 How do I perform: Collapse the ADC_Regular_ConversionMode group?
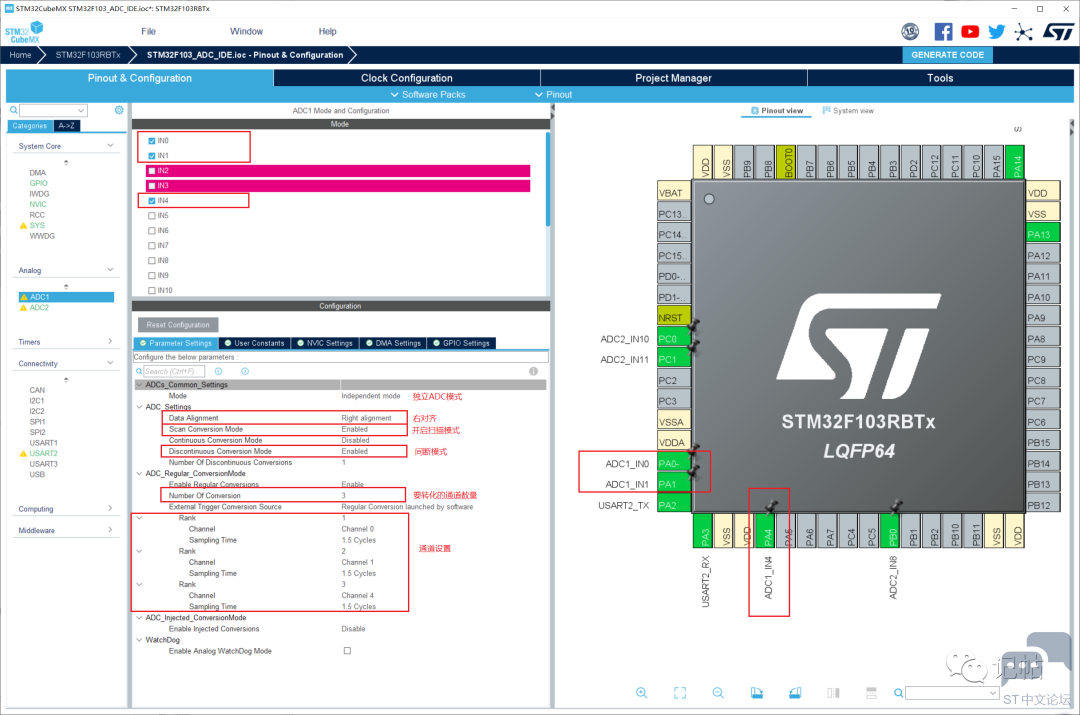click(139, 474)
